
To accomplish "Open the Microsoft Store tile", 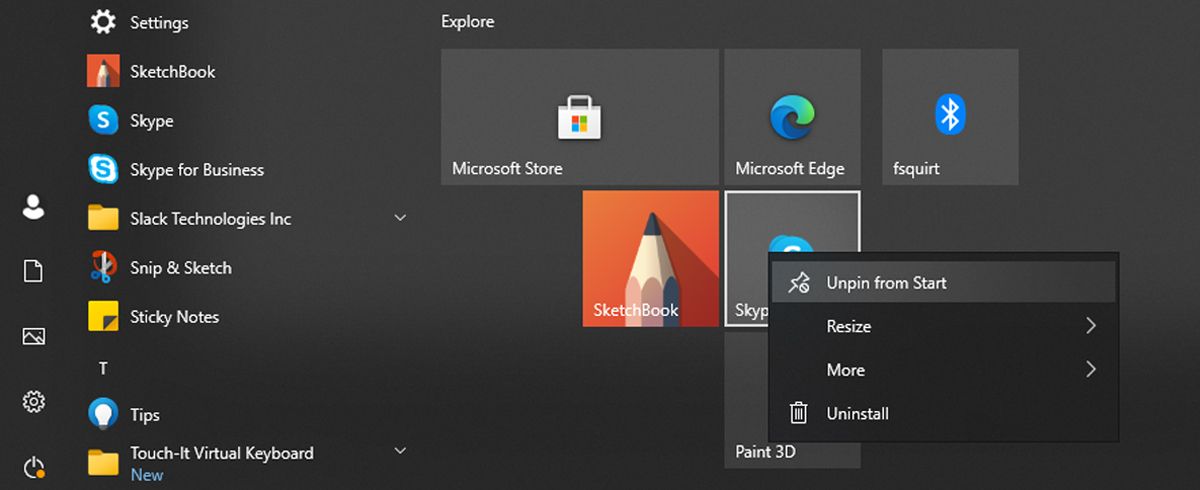I will (580, 117).
